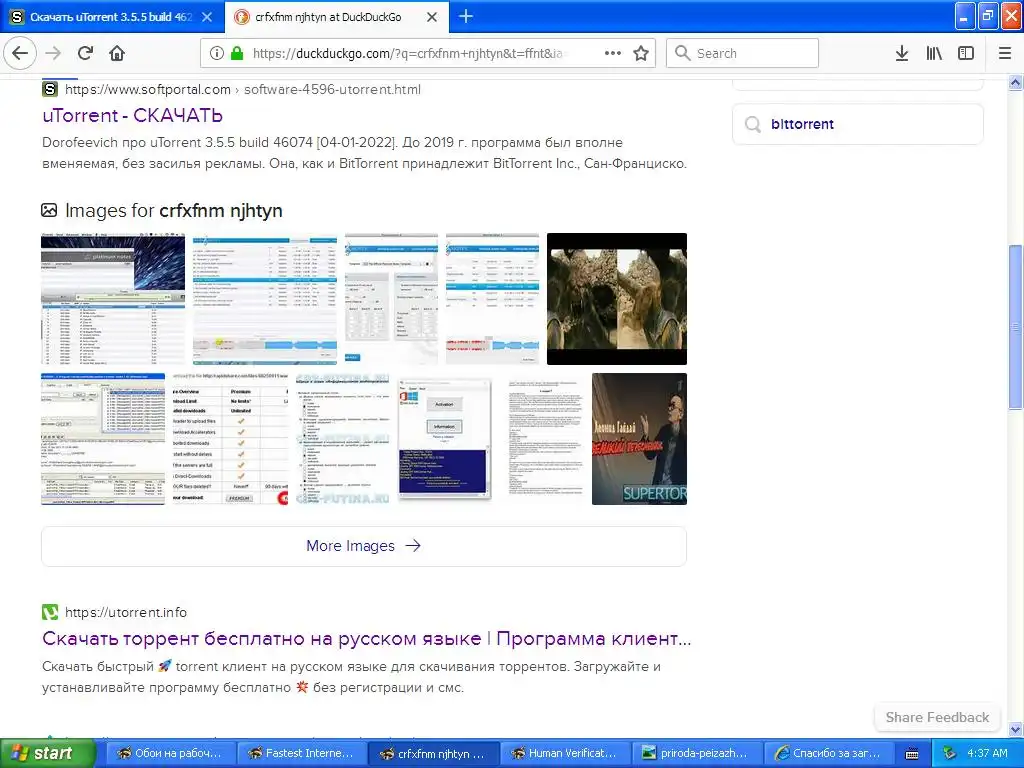Open the Windows start menu

[47, 754]
